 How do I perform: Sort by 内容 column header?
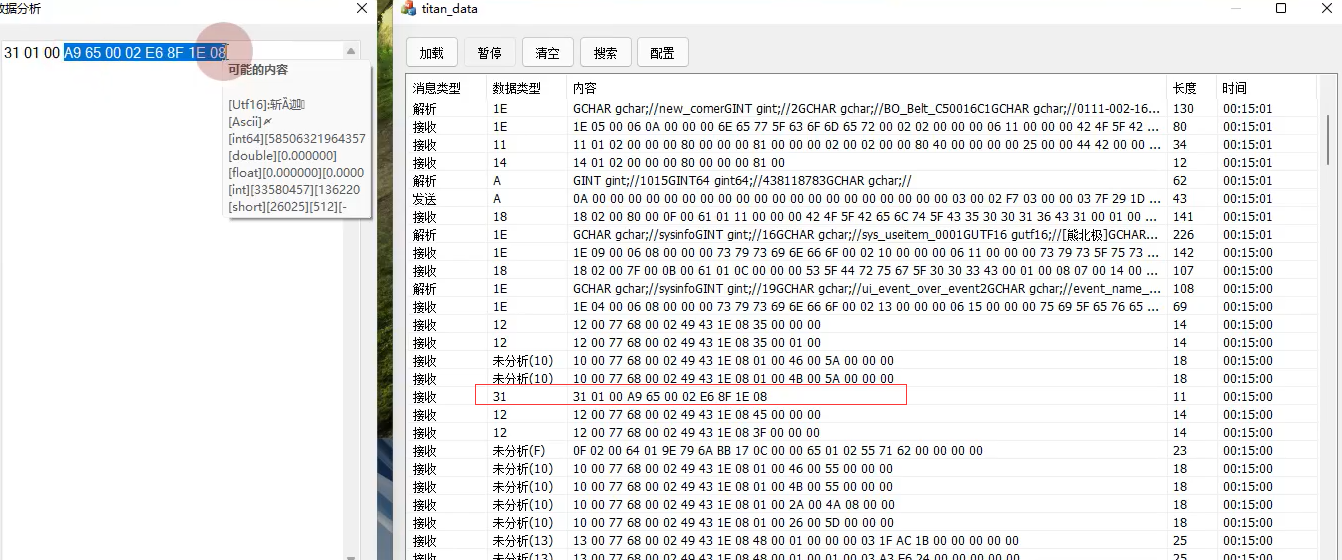(867, 88)
